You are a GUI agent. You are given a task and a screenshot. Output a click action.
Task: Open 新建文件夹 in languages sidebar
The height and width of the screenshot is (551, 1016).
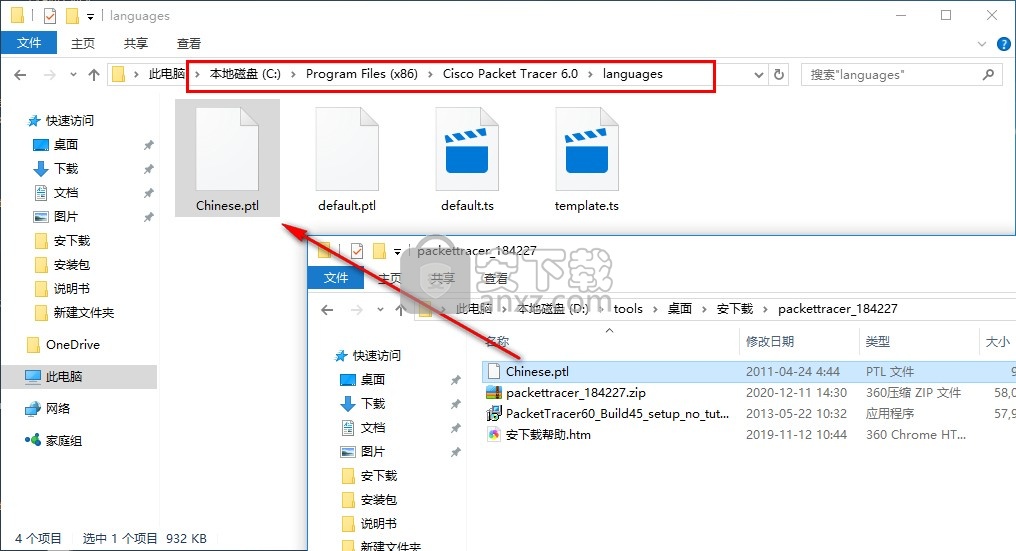point(74,312)
